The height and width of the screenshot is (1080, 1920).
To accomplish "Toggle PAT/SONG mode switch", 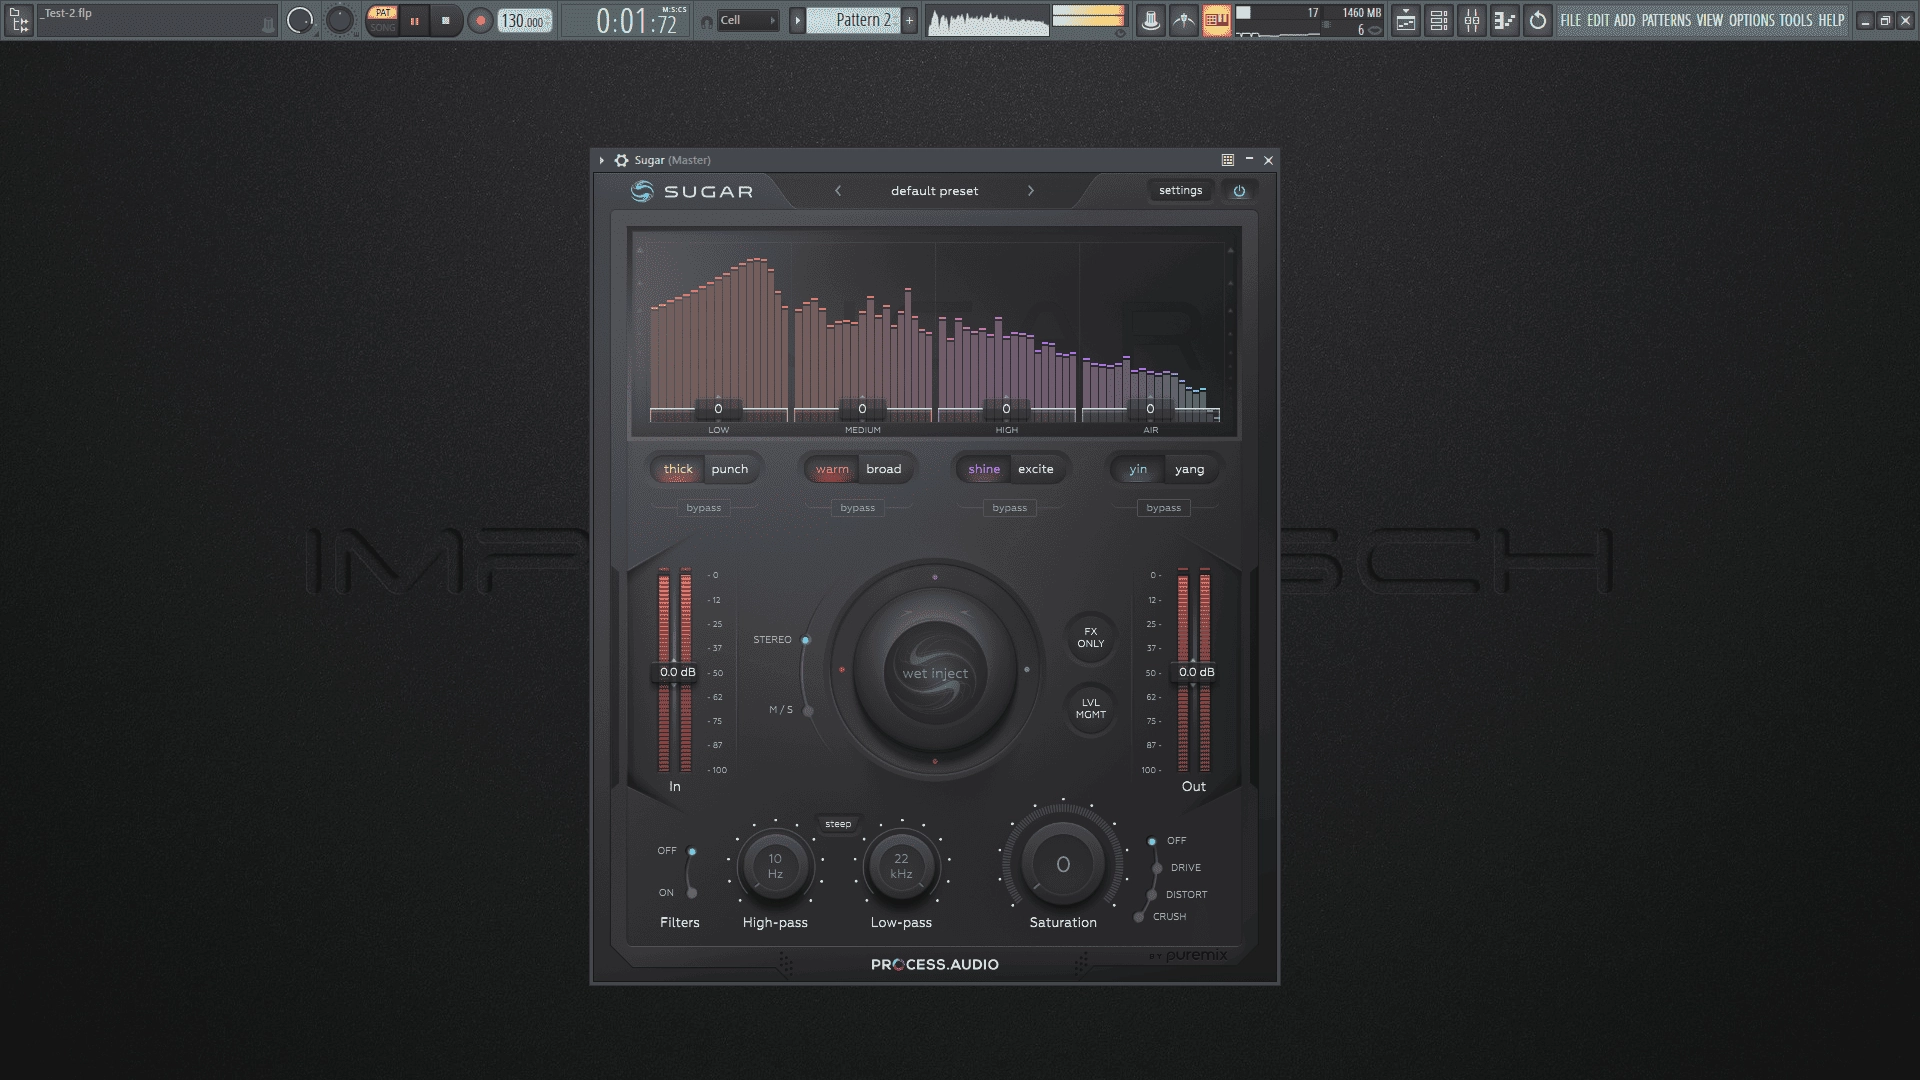I will (x=382, y=20).
